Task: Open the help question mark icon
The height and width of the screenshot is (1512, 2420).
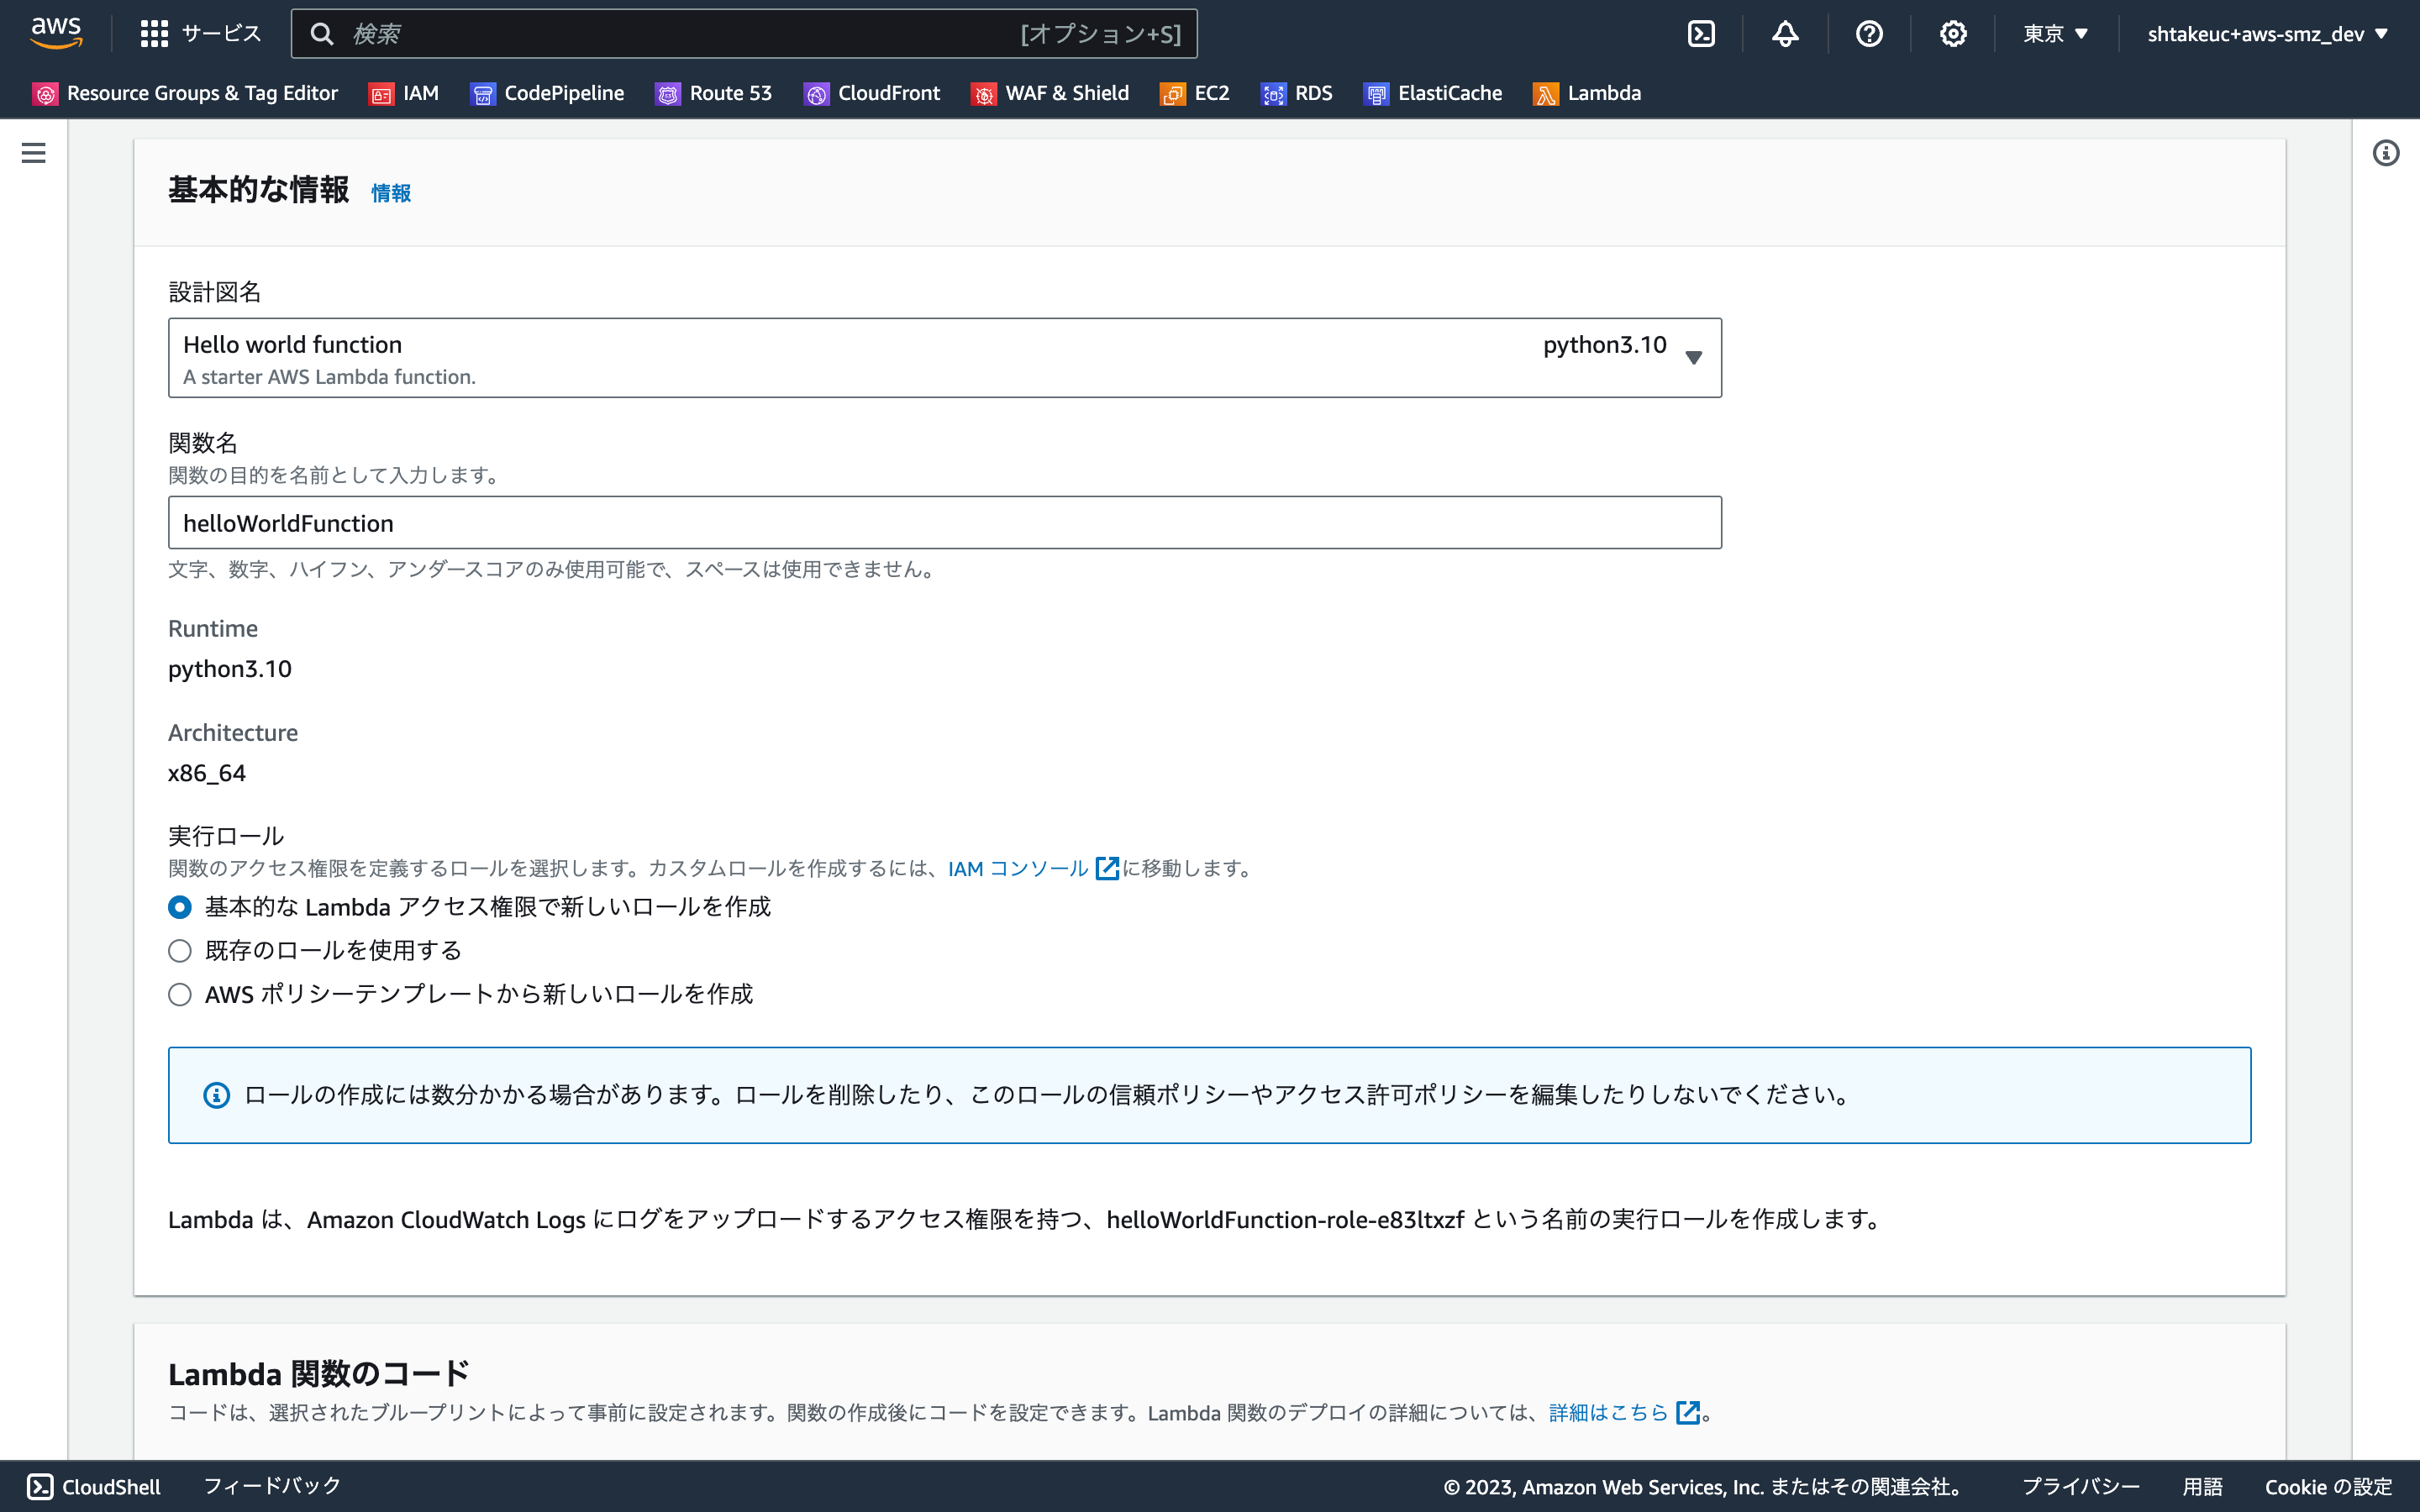Action: tap(1869, 34)
